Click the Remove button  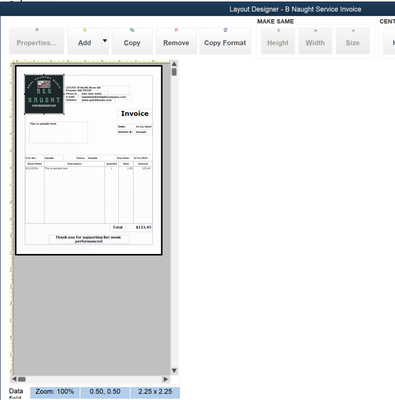tap(176, 41)
